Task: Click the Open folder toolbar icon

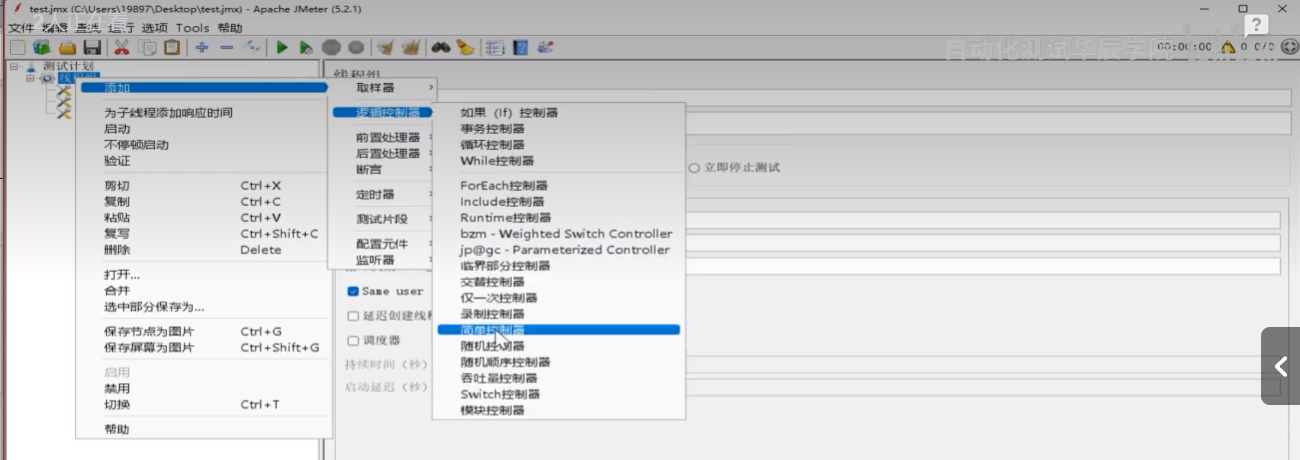Action: [67, 47]
